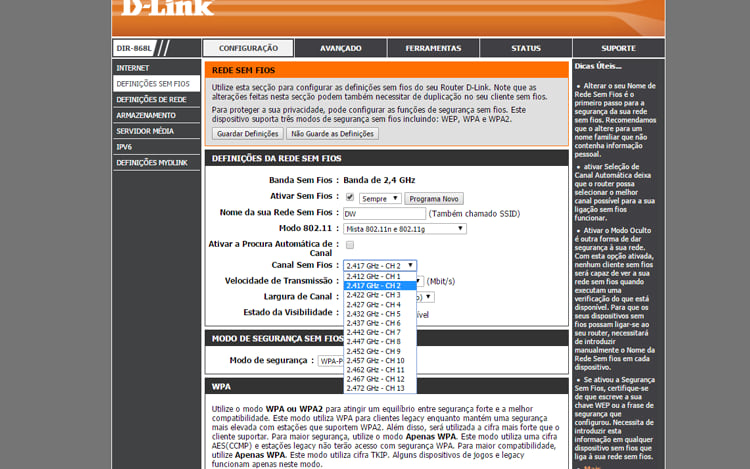Click the Guardar Definições button

tap(247, 133)
